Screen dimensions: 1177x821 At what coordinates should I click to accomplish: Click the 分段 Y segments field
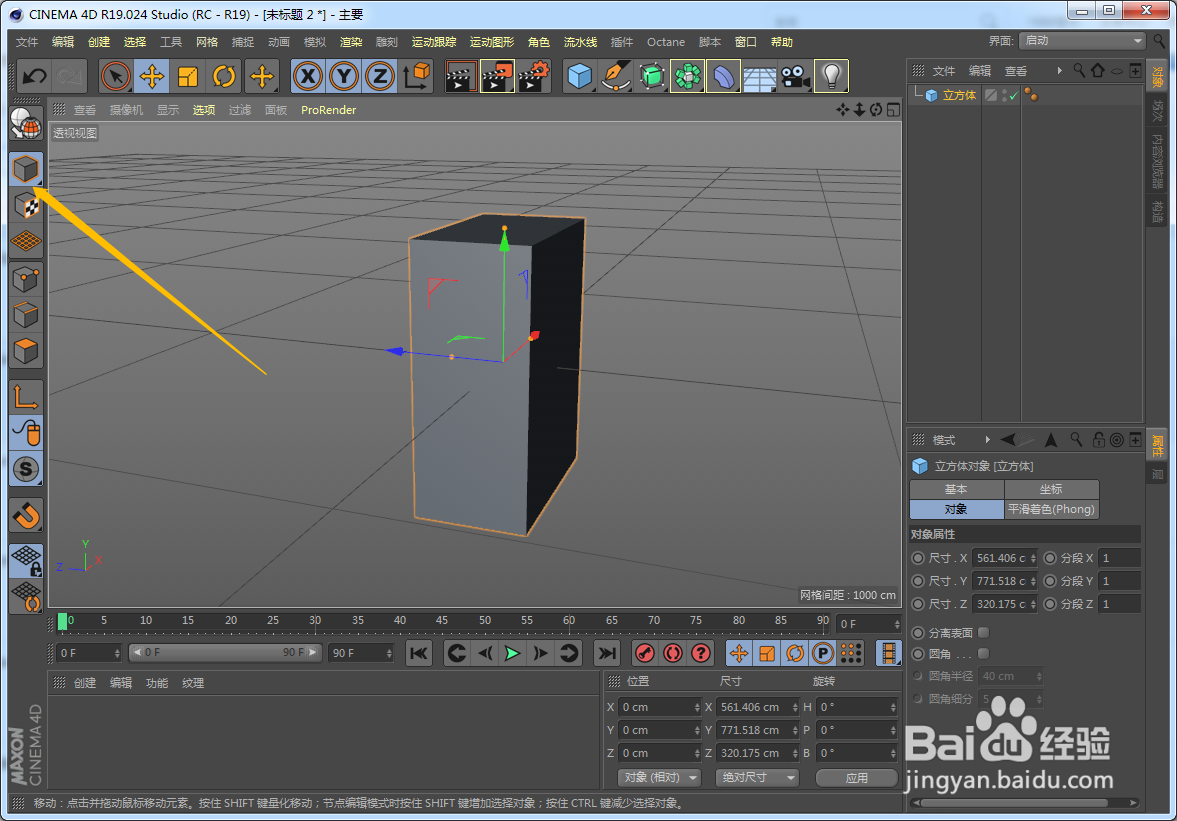[1118, 581]
